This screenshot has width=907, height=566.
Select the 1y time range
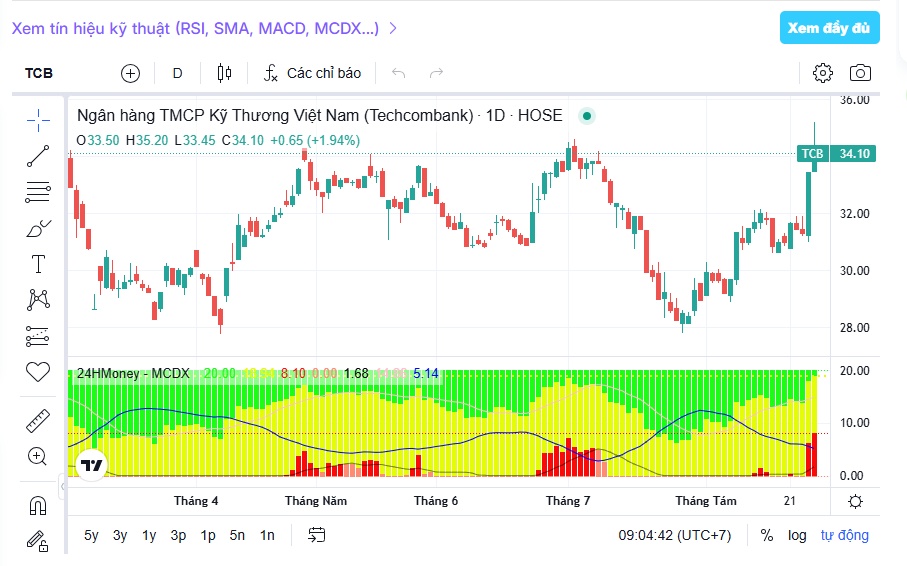click(x=149, y=535)
